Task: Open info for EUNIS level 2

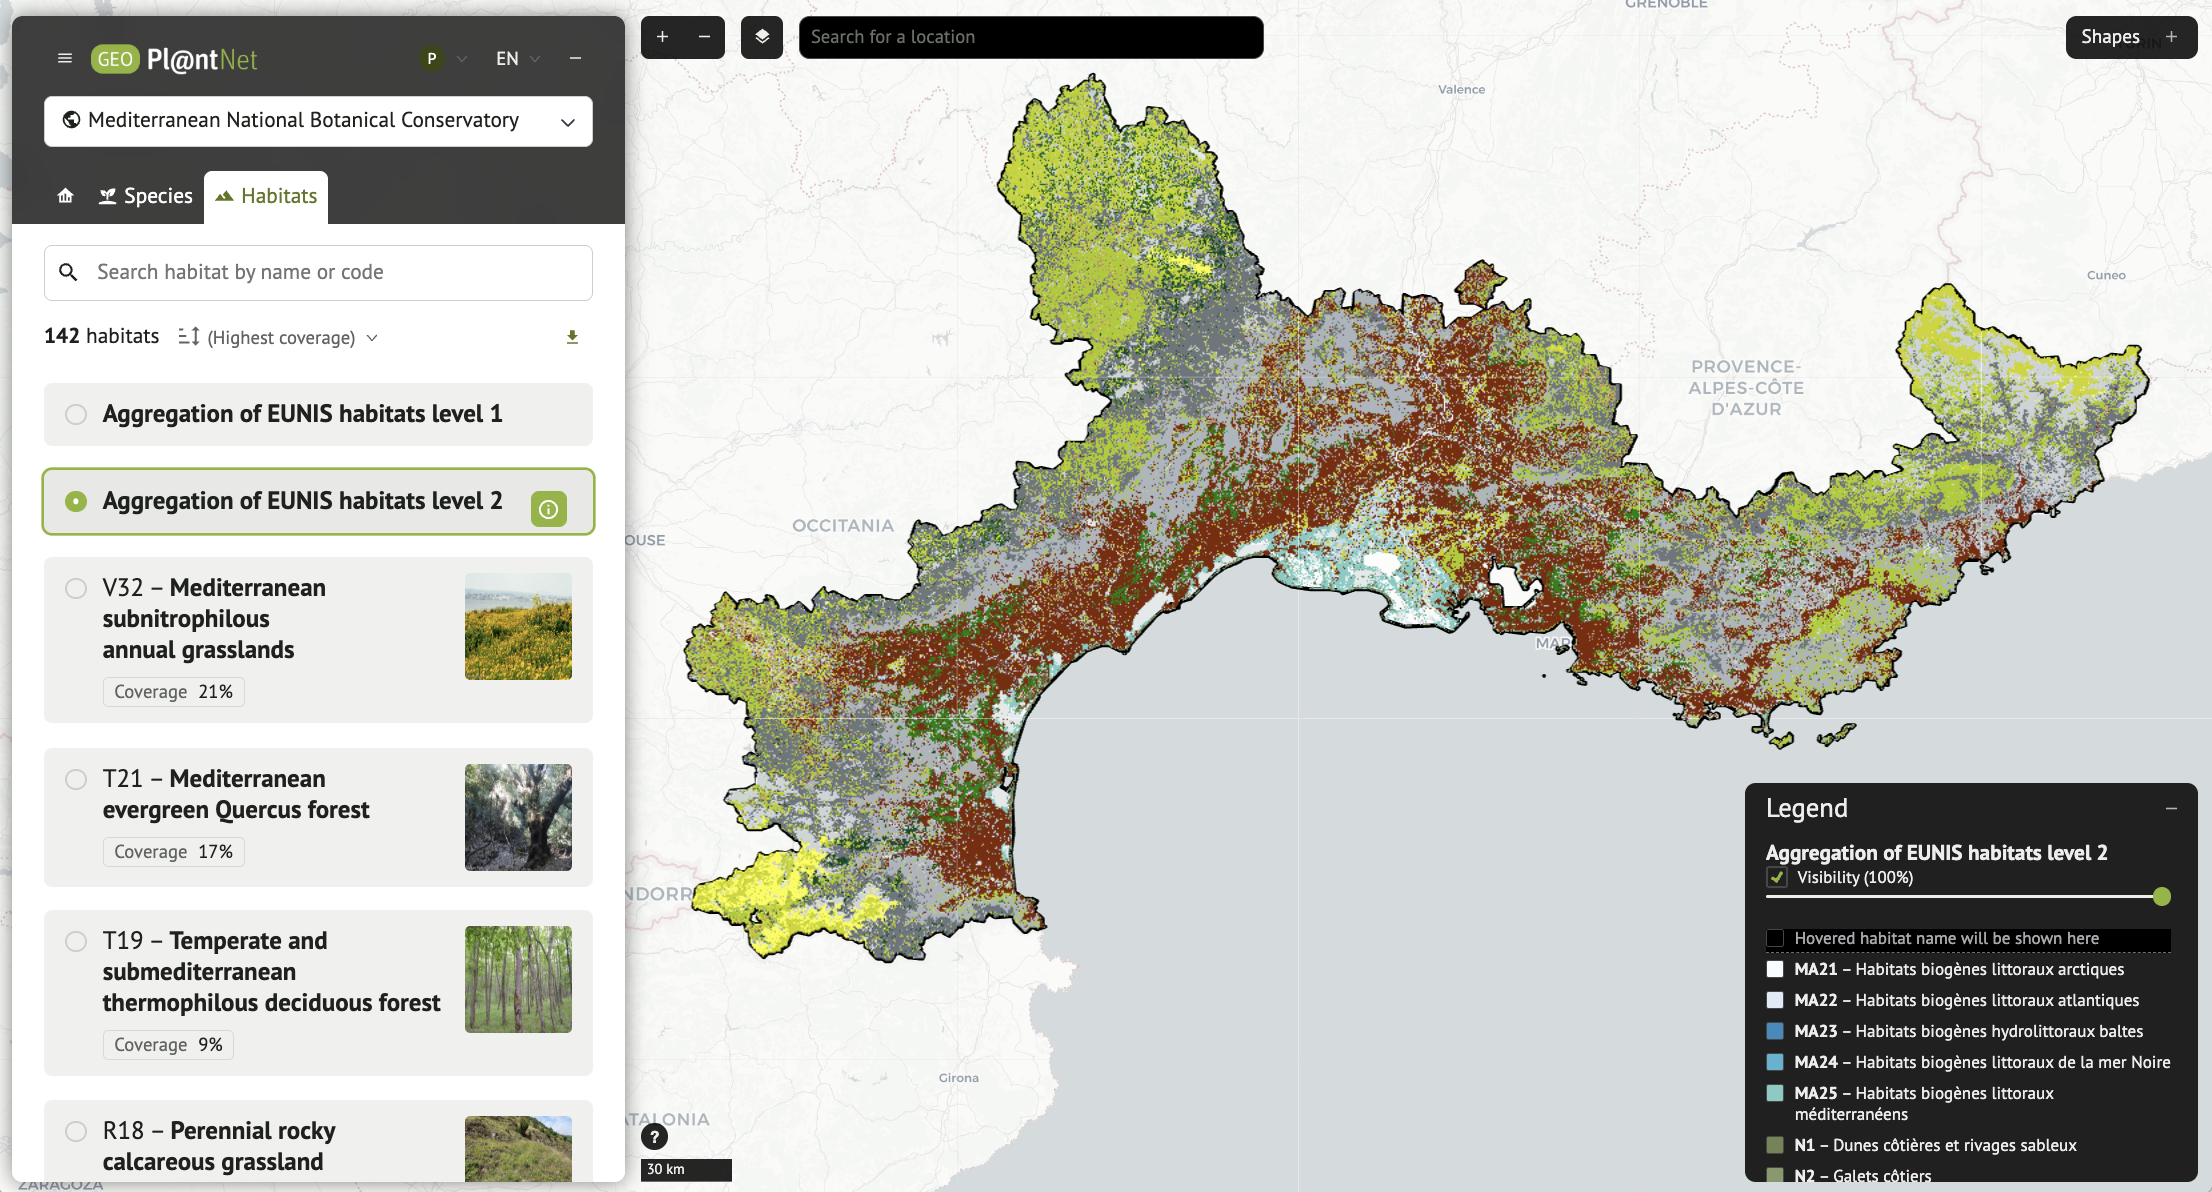Action: (x=548, y=509)
